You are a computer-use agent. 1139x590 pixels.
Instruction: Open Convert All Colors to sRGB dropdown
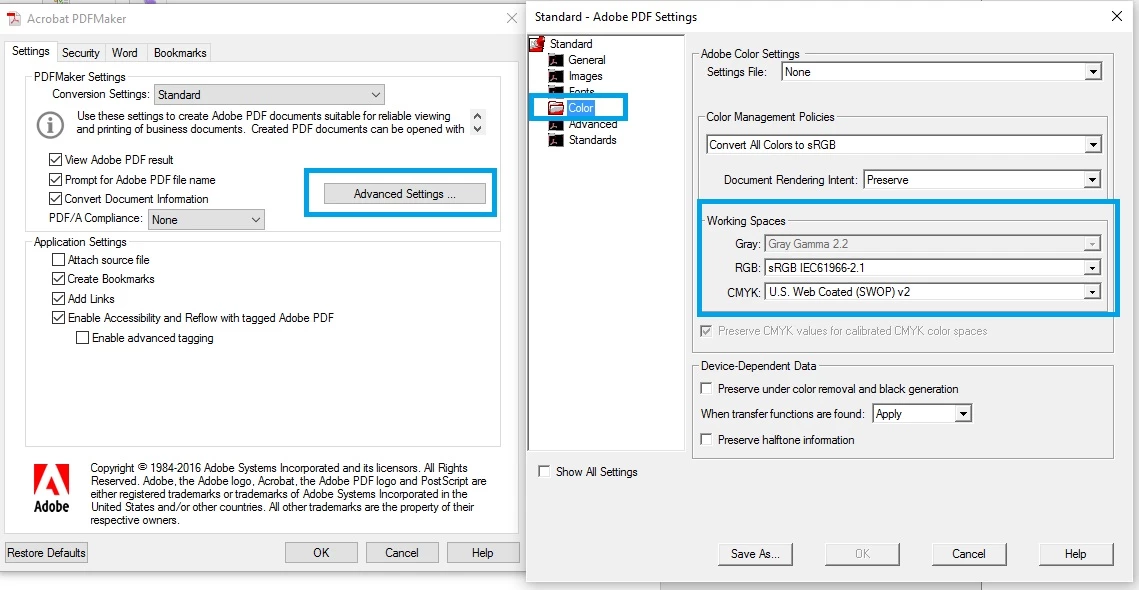pyautogui.click(x=904, y=145)
